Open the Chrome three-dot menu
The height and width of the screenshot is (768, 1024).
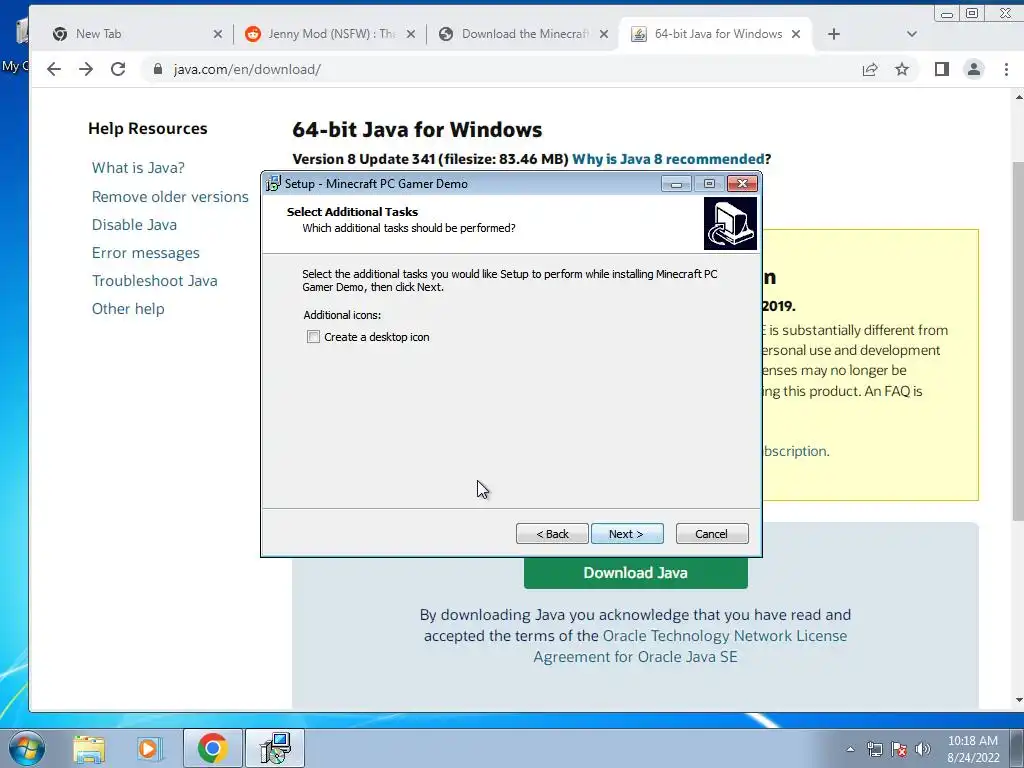coord(1006,69)
